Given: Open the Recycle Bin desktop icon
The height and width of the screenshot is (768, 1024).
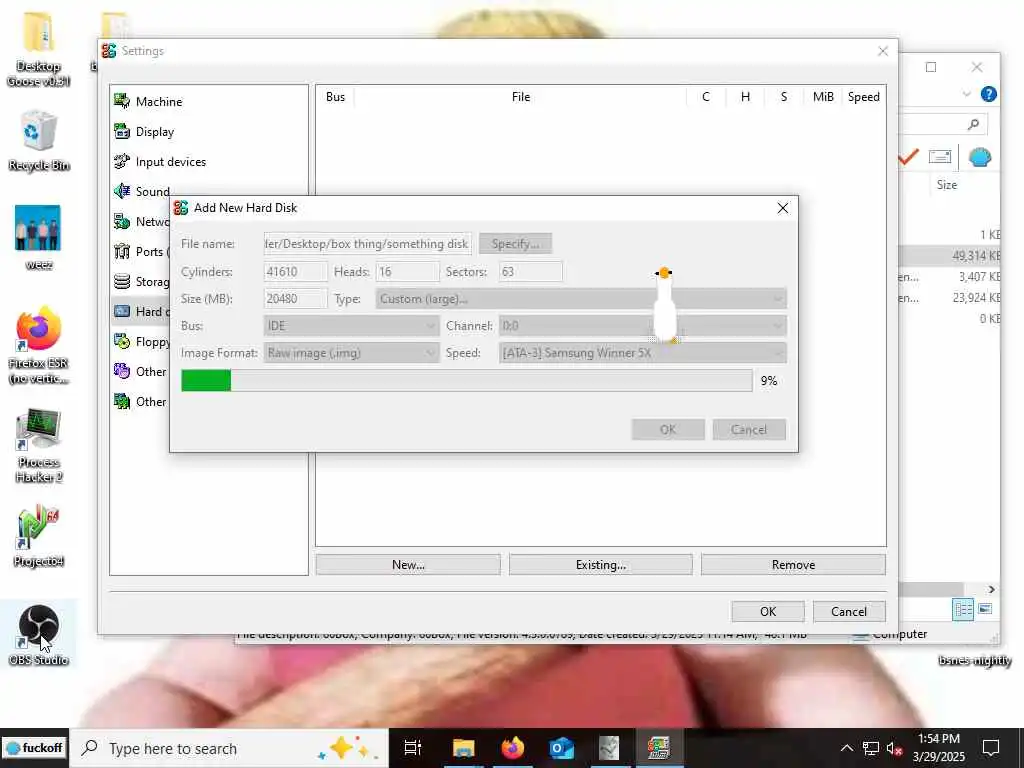Looking at the screenshot, I should click(x=38, y=140).
